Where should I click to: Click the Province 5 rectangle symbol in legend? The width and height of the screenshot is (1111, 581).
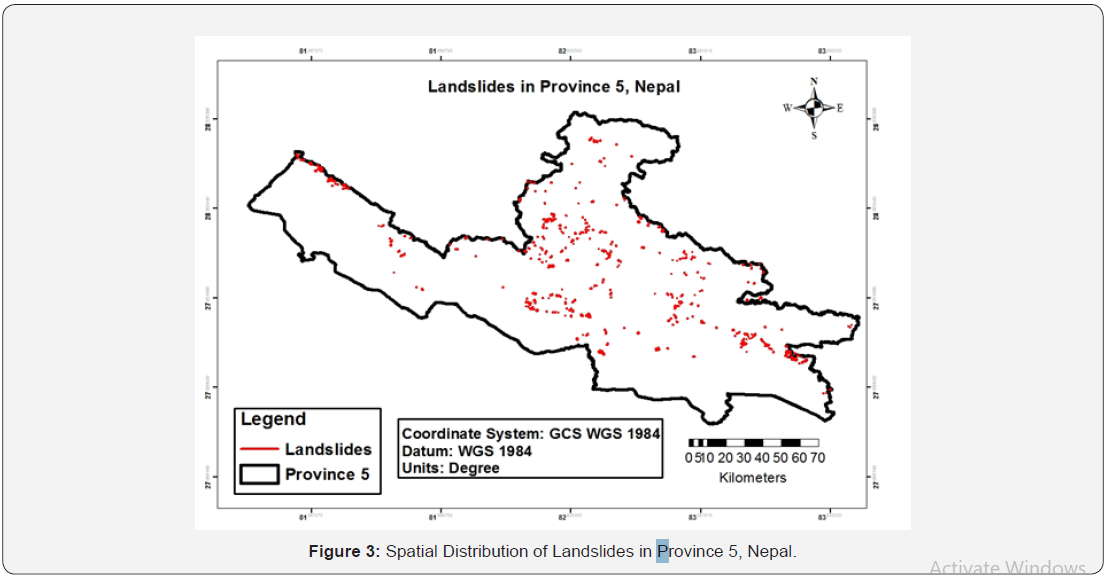click(x=260, y=474)
